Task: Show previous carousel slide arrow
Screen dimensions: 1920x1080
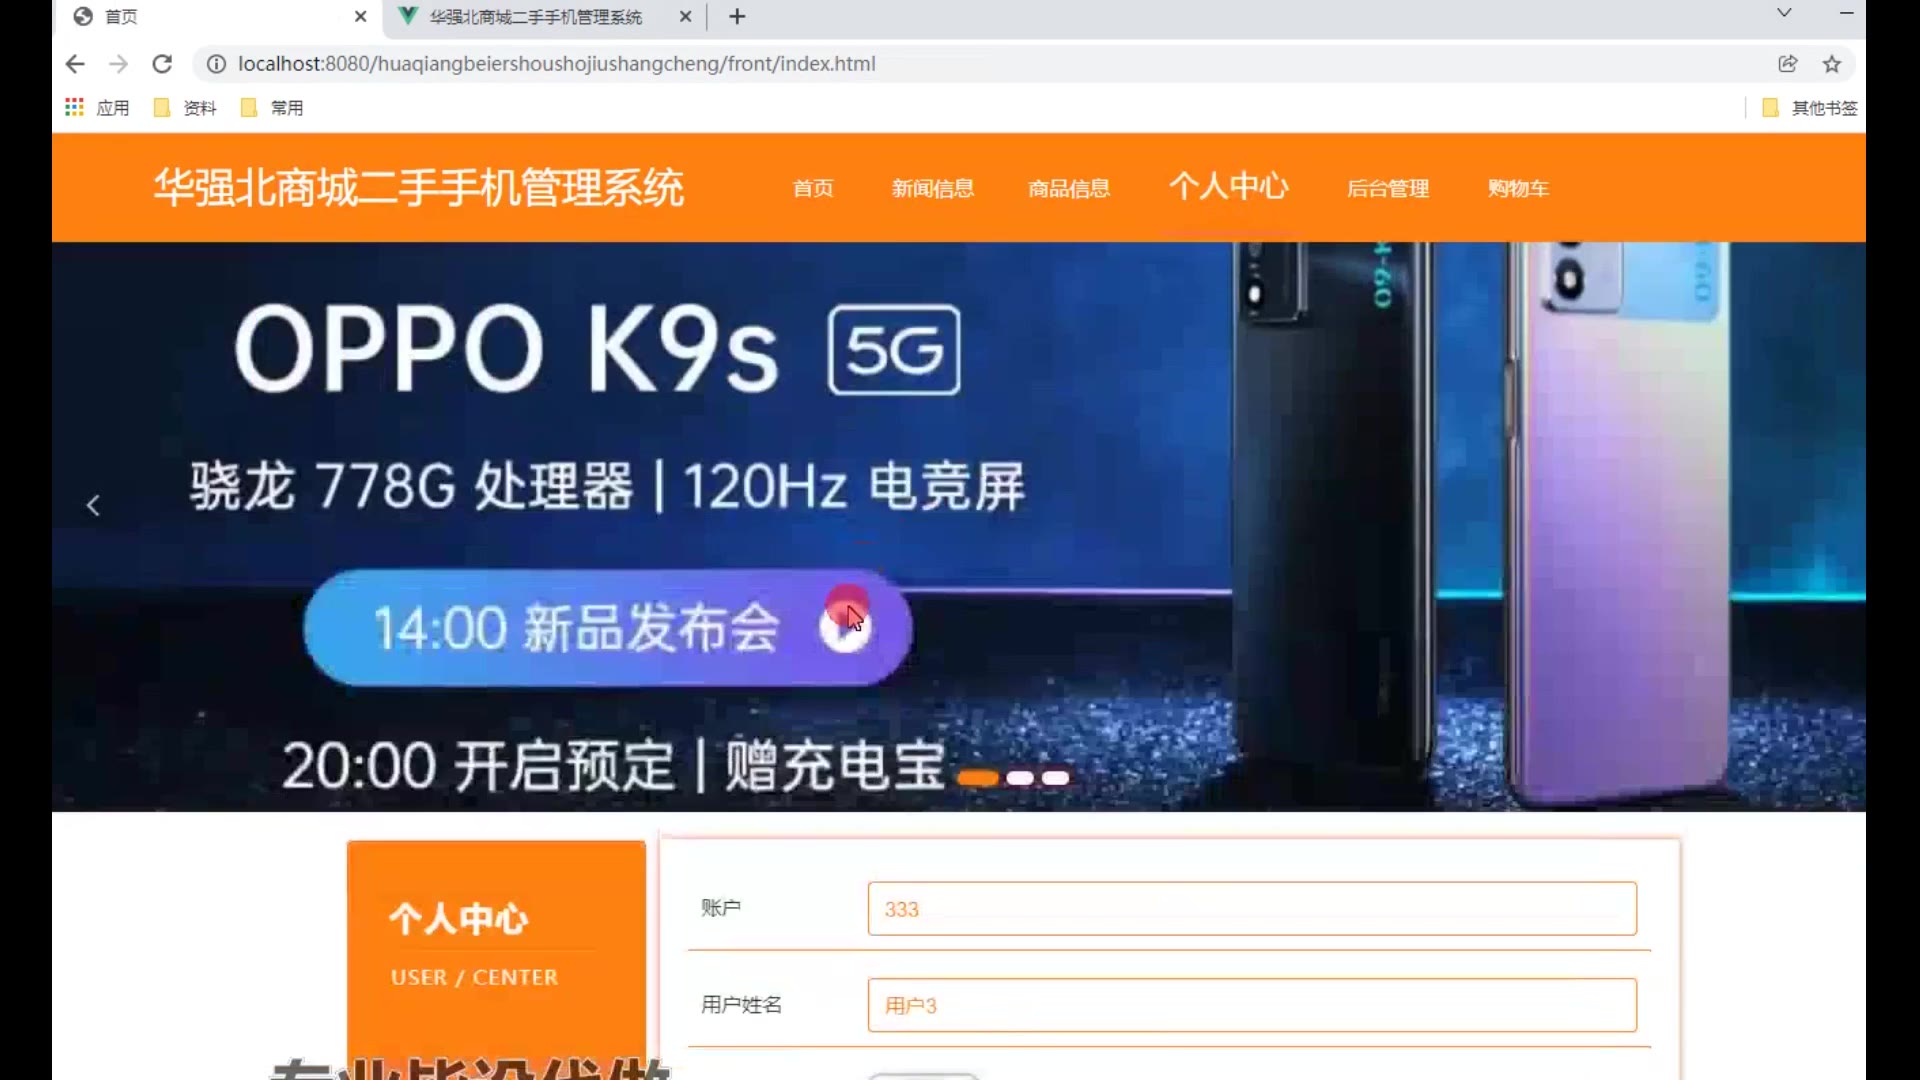Action: pyautogui.click(x=93, y=506)
